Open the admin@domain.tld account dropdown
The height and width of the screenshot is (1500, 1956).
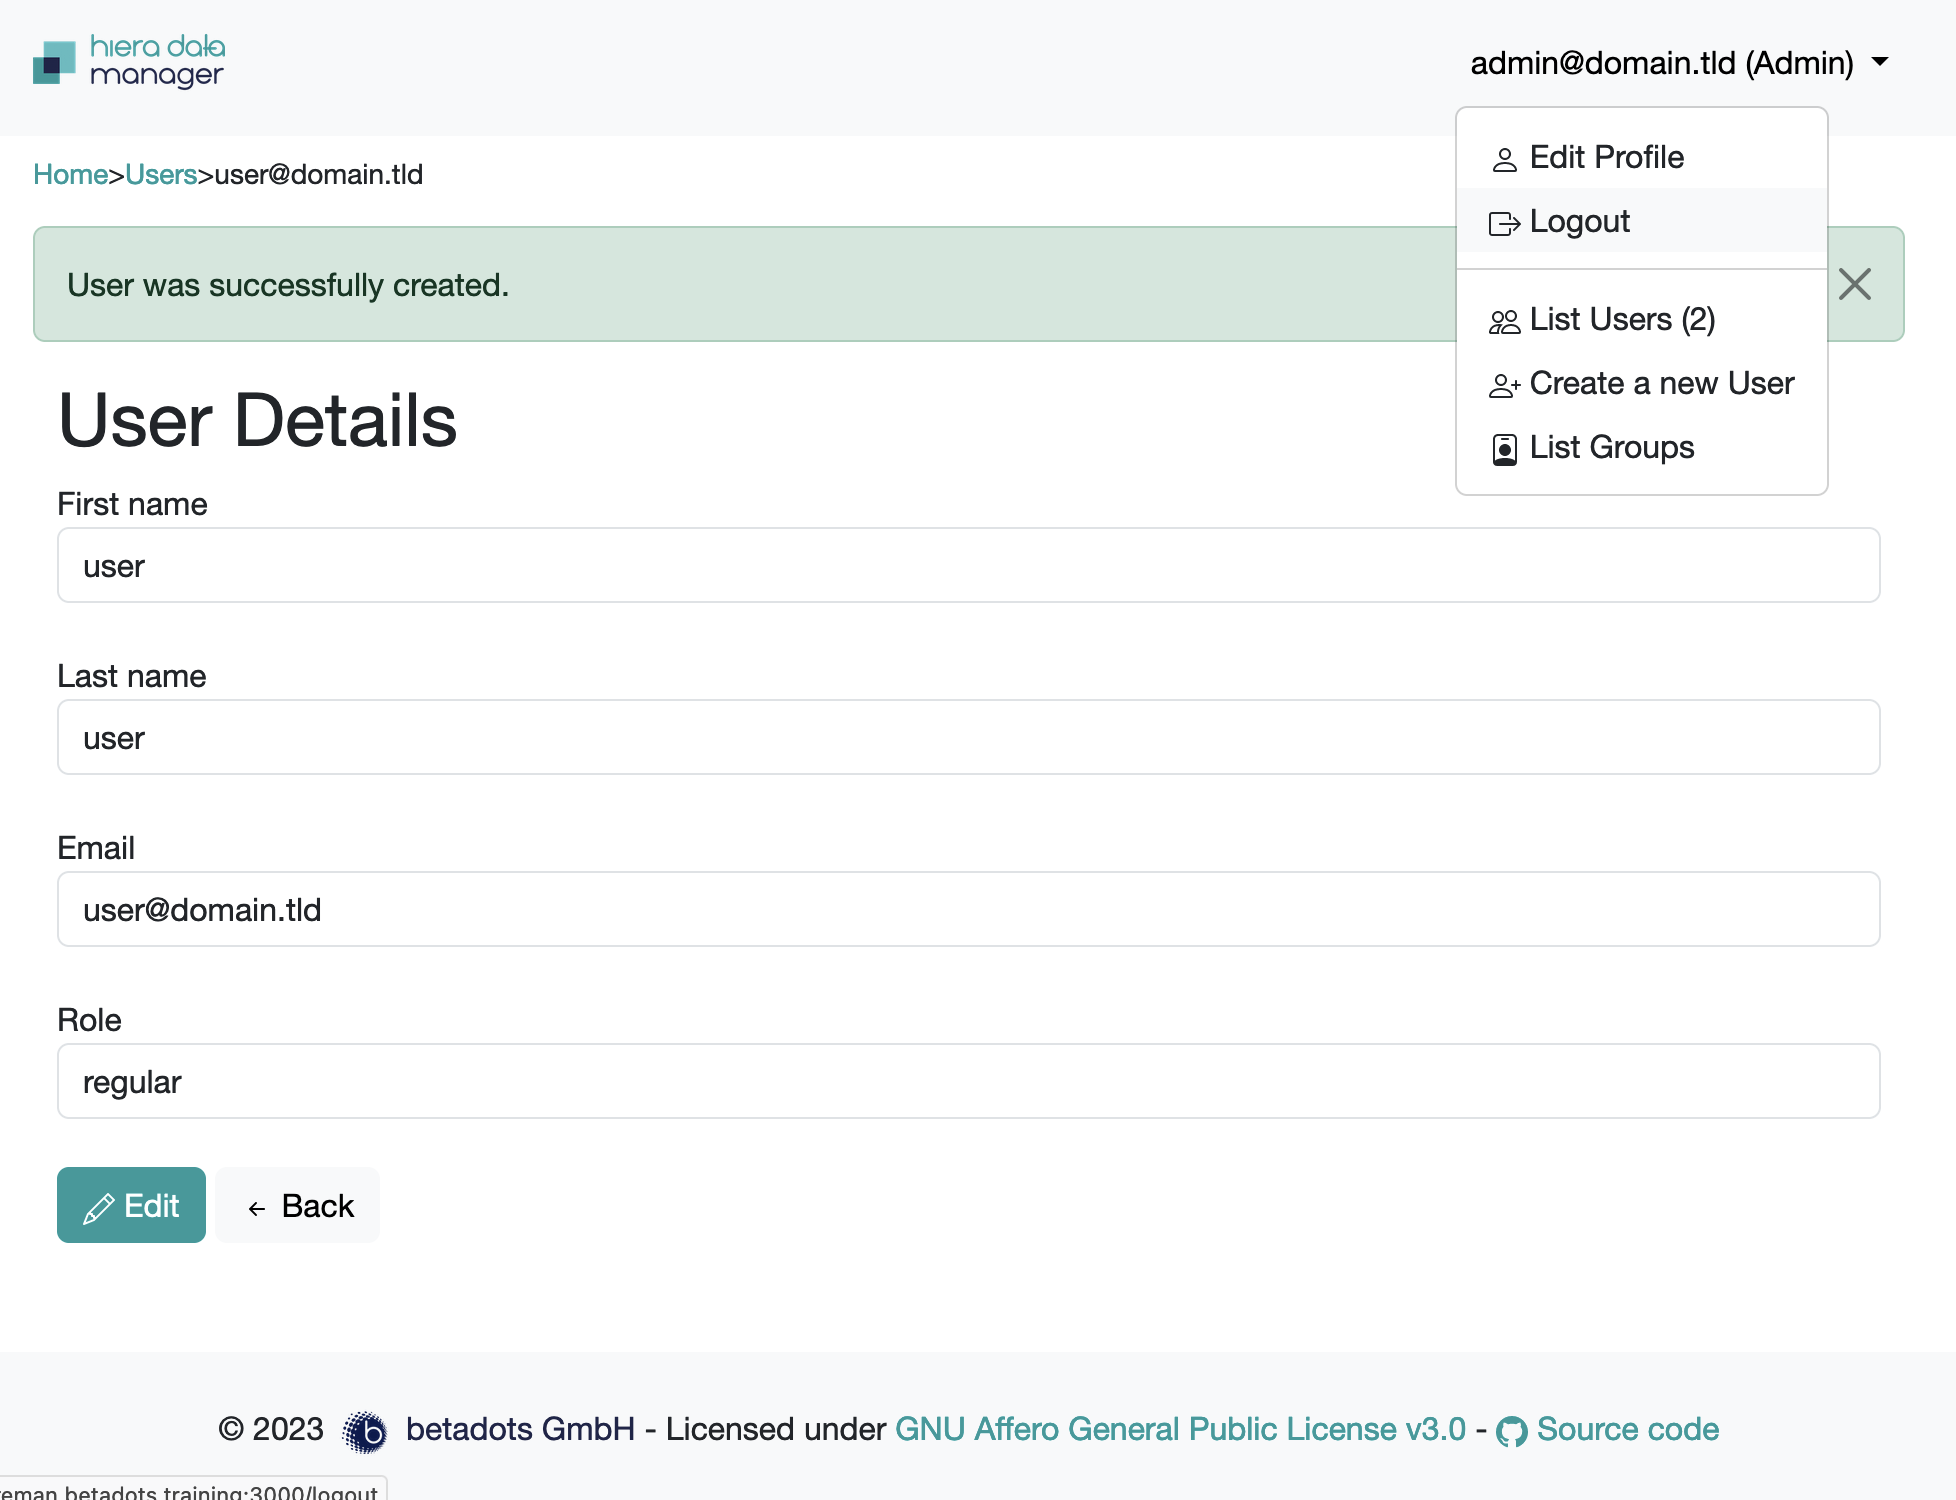coord(1679,63)
